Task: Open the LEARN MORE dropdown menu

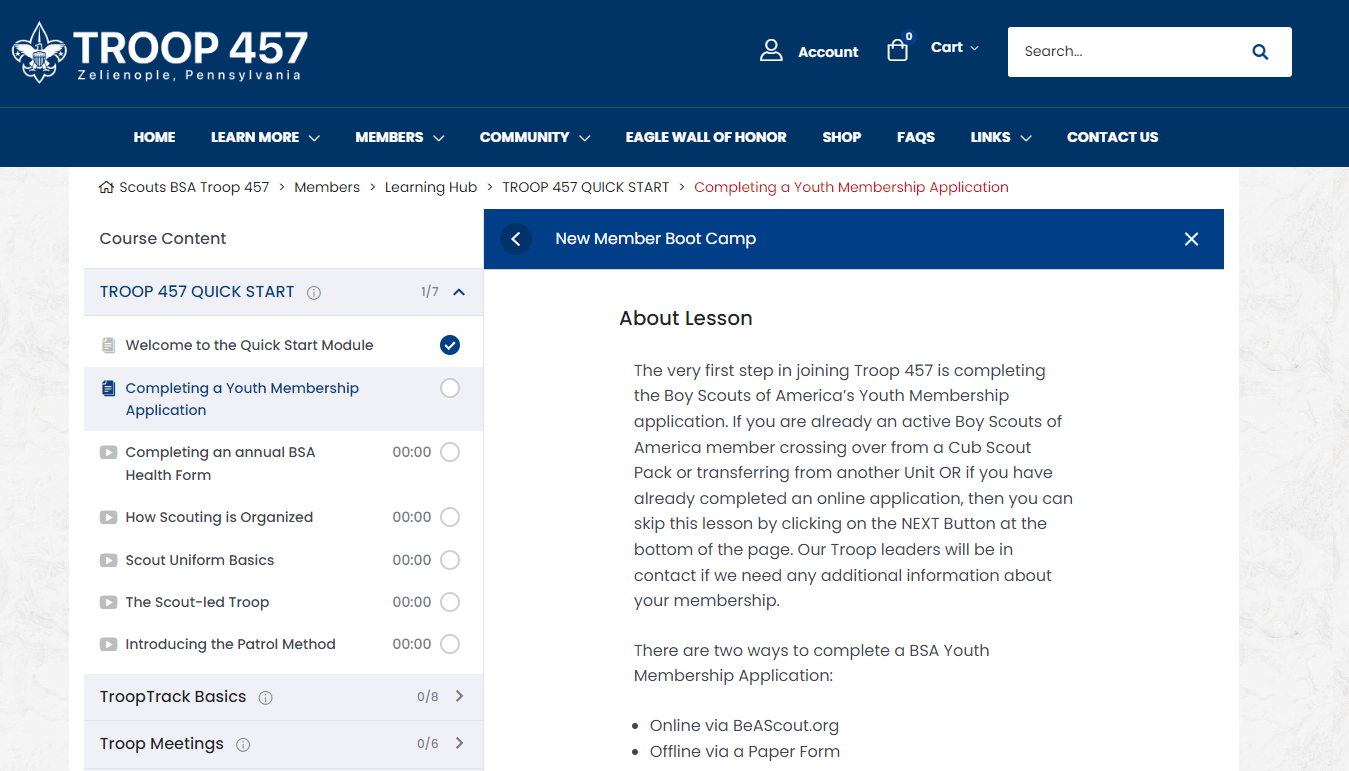Action: 265,137
